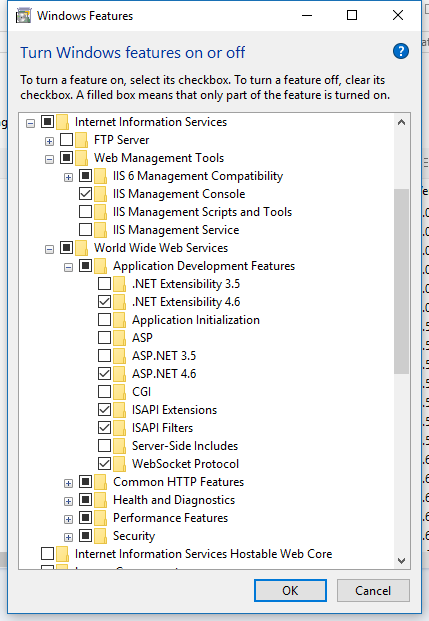Collapse Application Development Features node
The height and width of the screenshot is (621, 429).
pyautogui.click(x=69, y=268)
